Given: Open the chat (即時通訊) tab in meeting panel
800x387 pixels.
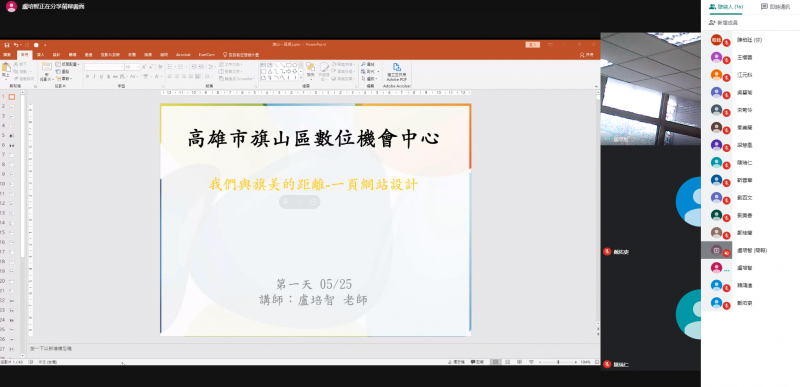Looking at the screenshot, I should [x=775, y=7].
